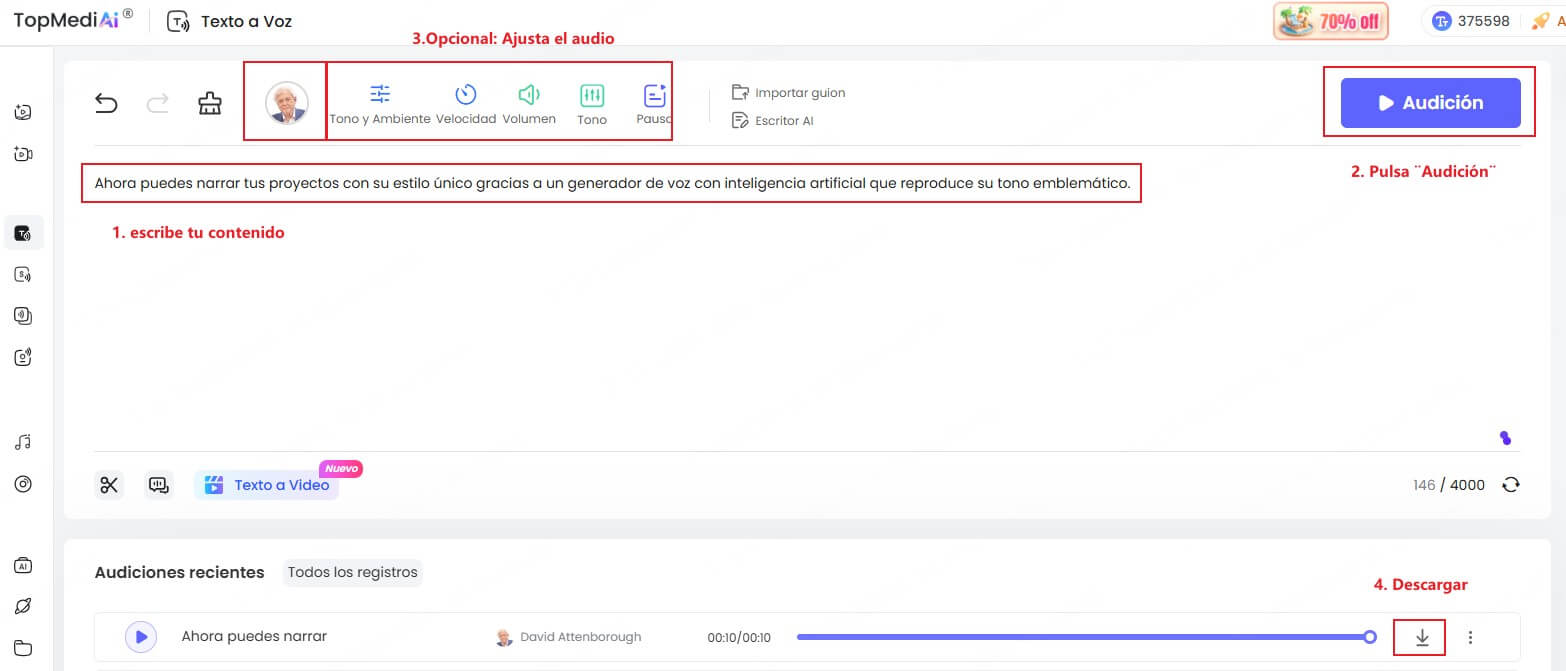
Task: Open more options for the audition row
Action: [1470, 637]
